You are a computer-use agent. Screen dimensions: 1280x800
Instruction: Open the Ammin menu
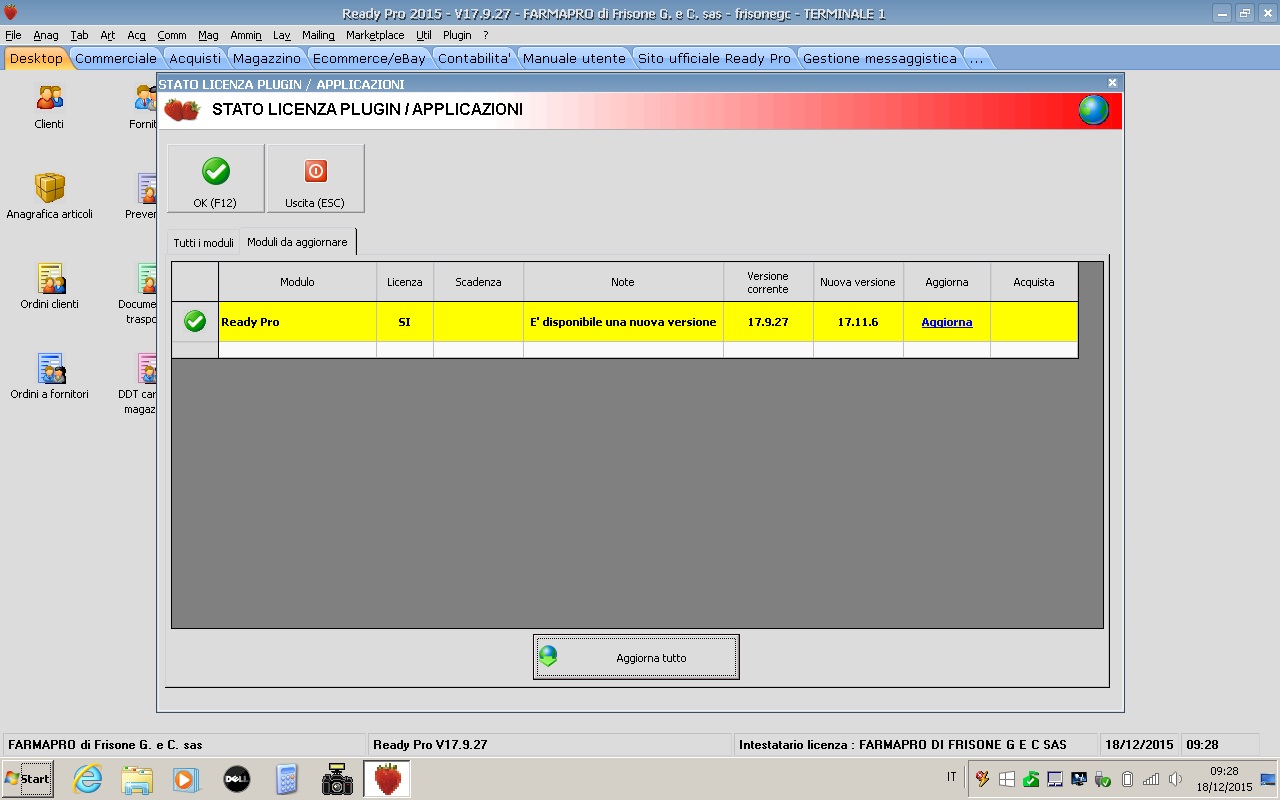pyautogui.click(x=246, y=35)
